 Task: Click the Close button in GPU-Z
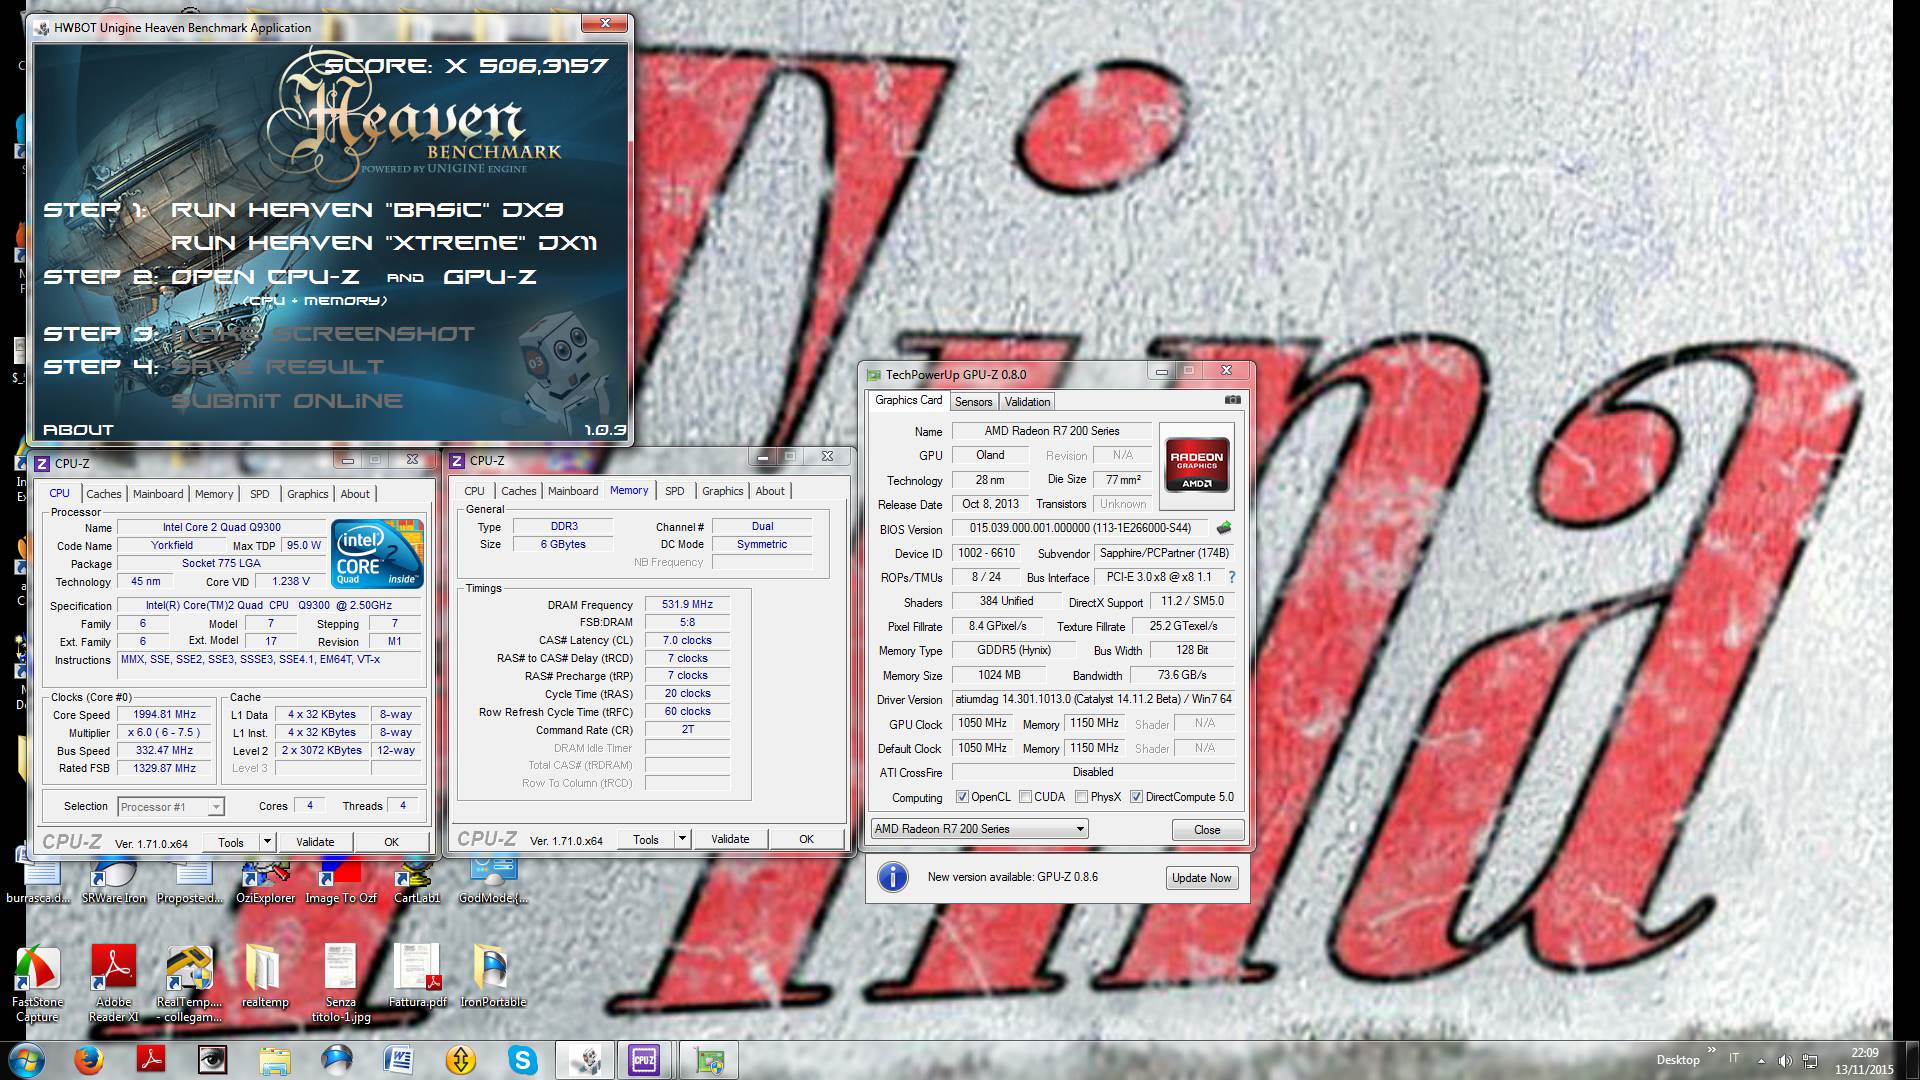click(x=1207, y=830)
